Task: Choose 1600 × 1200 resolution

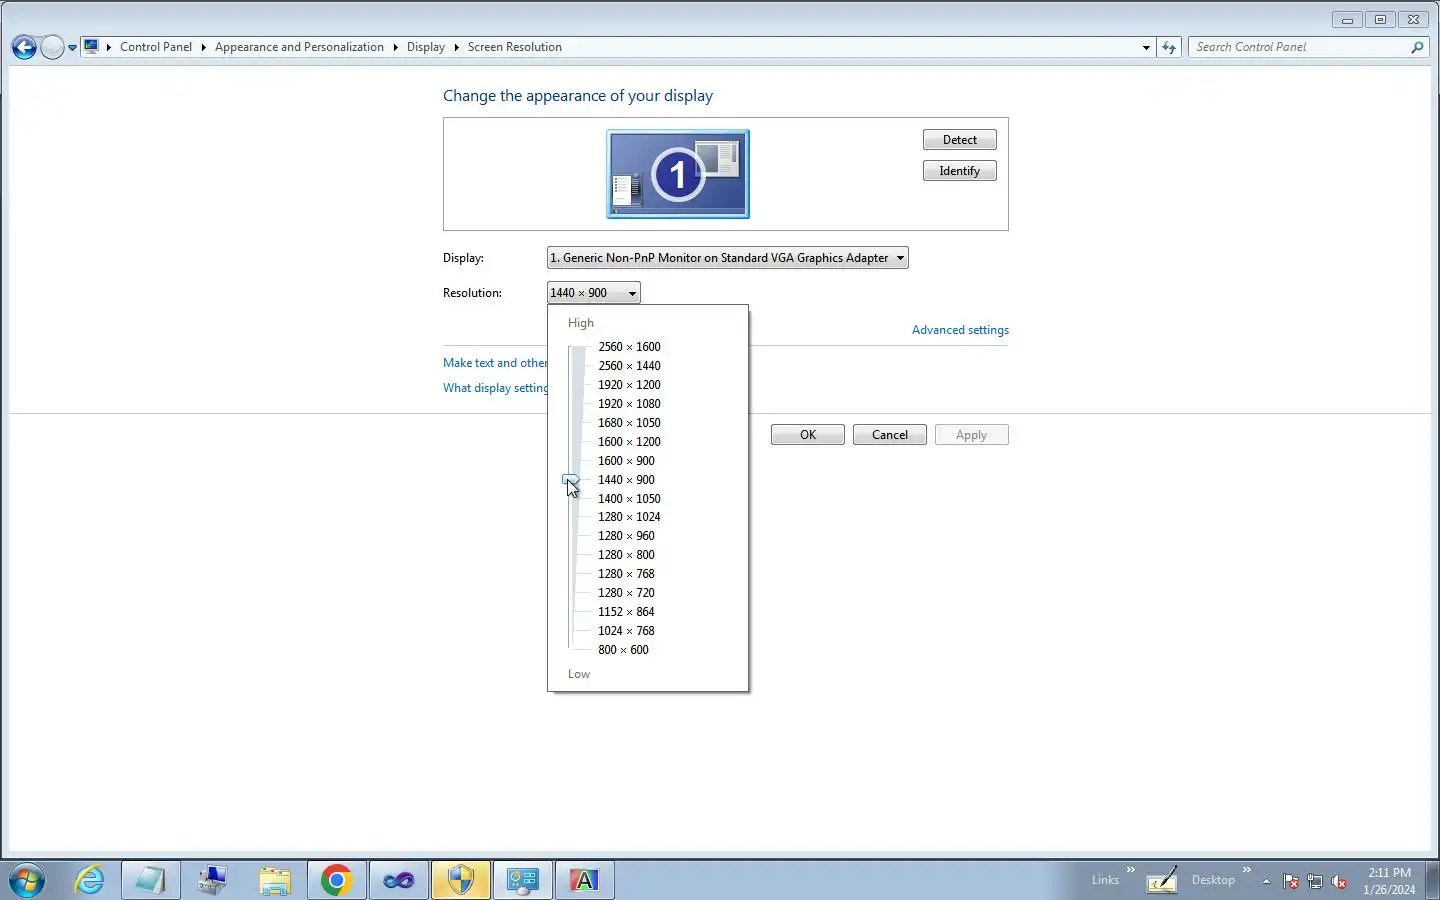Action: coord(629,442)
